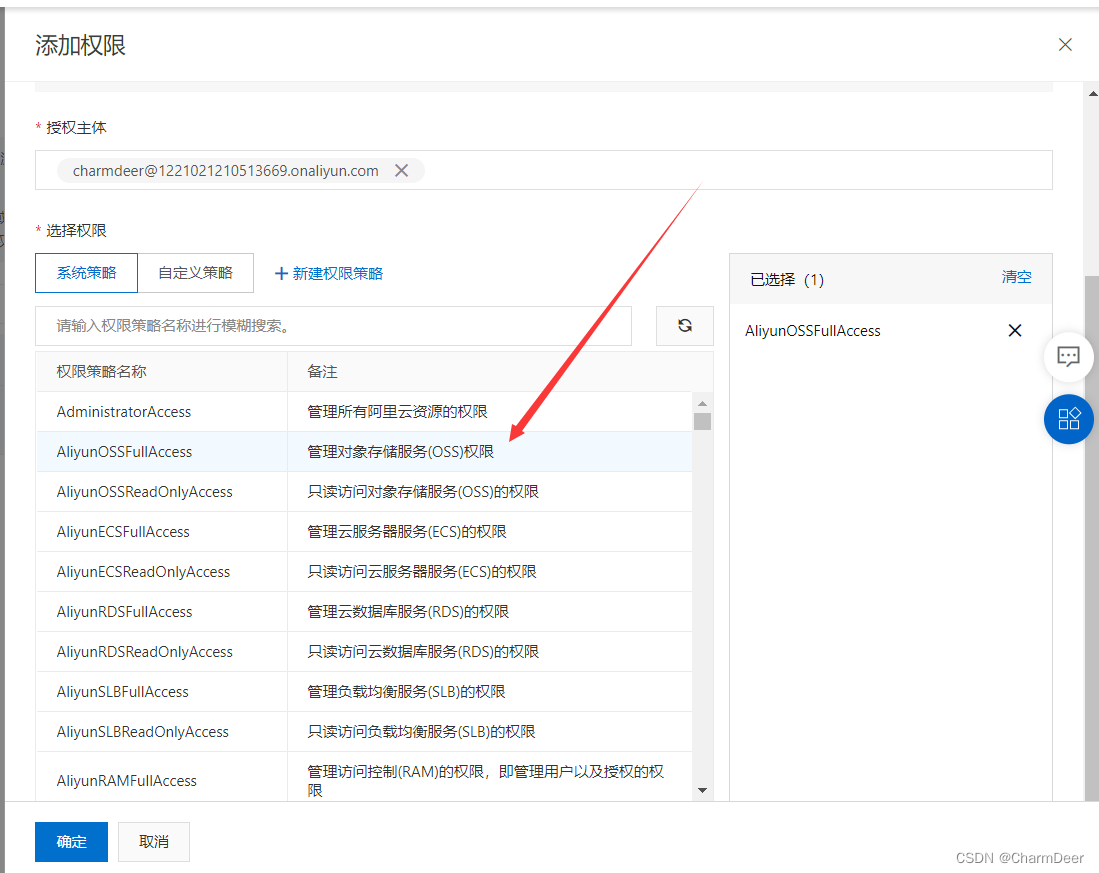Click the 管理对象存储服务(OSS)权限 description
Viewport: 1099px width, 873px height.
[400, 451]
